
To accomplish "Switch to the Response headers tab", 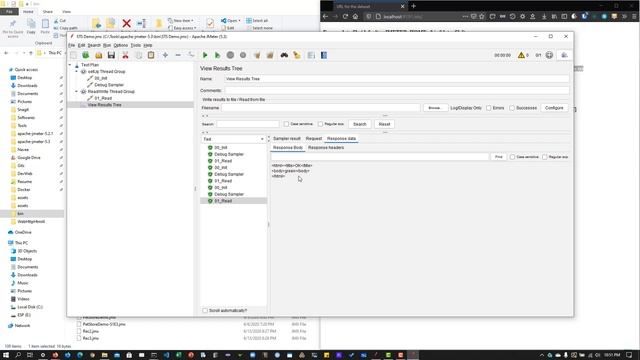I will point(326,148).
